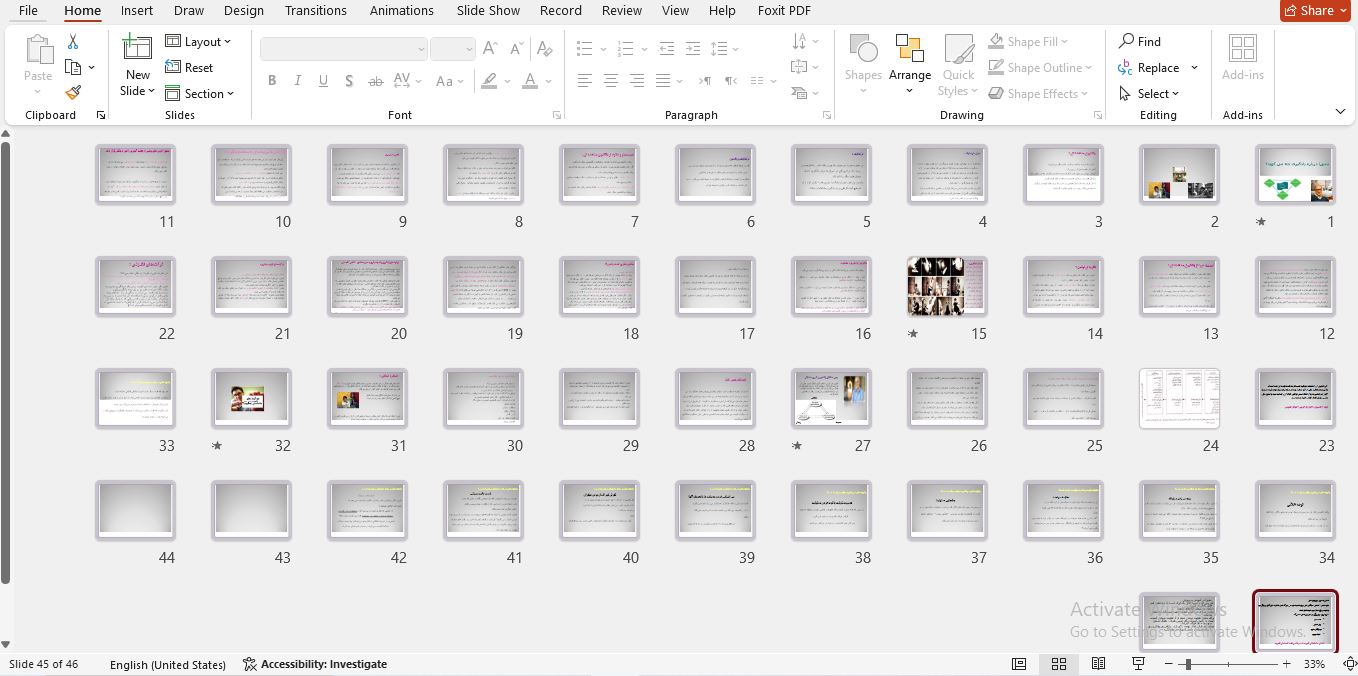This screenshot has height=676, width=1358.
Task: Click the Cut scissors icon
Action: click(x=73, y=42)
